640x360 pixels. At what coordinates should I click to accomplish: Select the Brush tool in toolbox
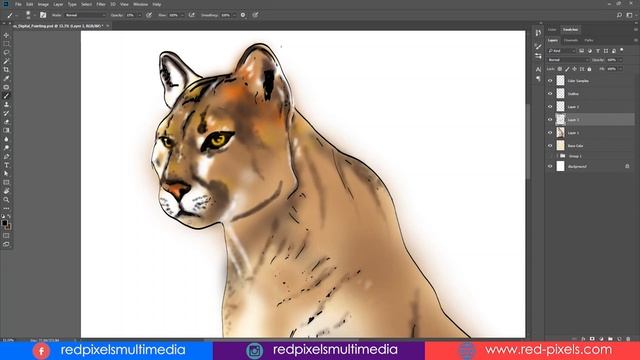(6, 96)
